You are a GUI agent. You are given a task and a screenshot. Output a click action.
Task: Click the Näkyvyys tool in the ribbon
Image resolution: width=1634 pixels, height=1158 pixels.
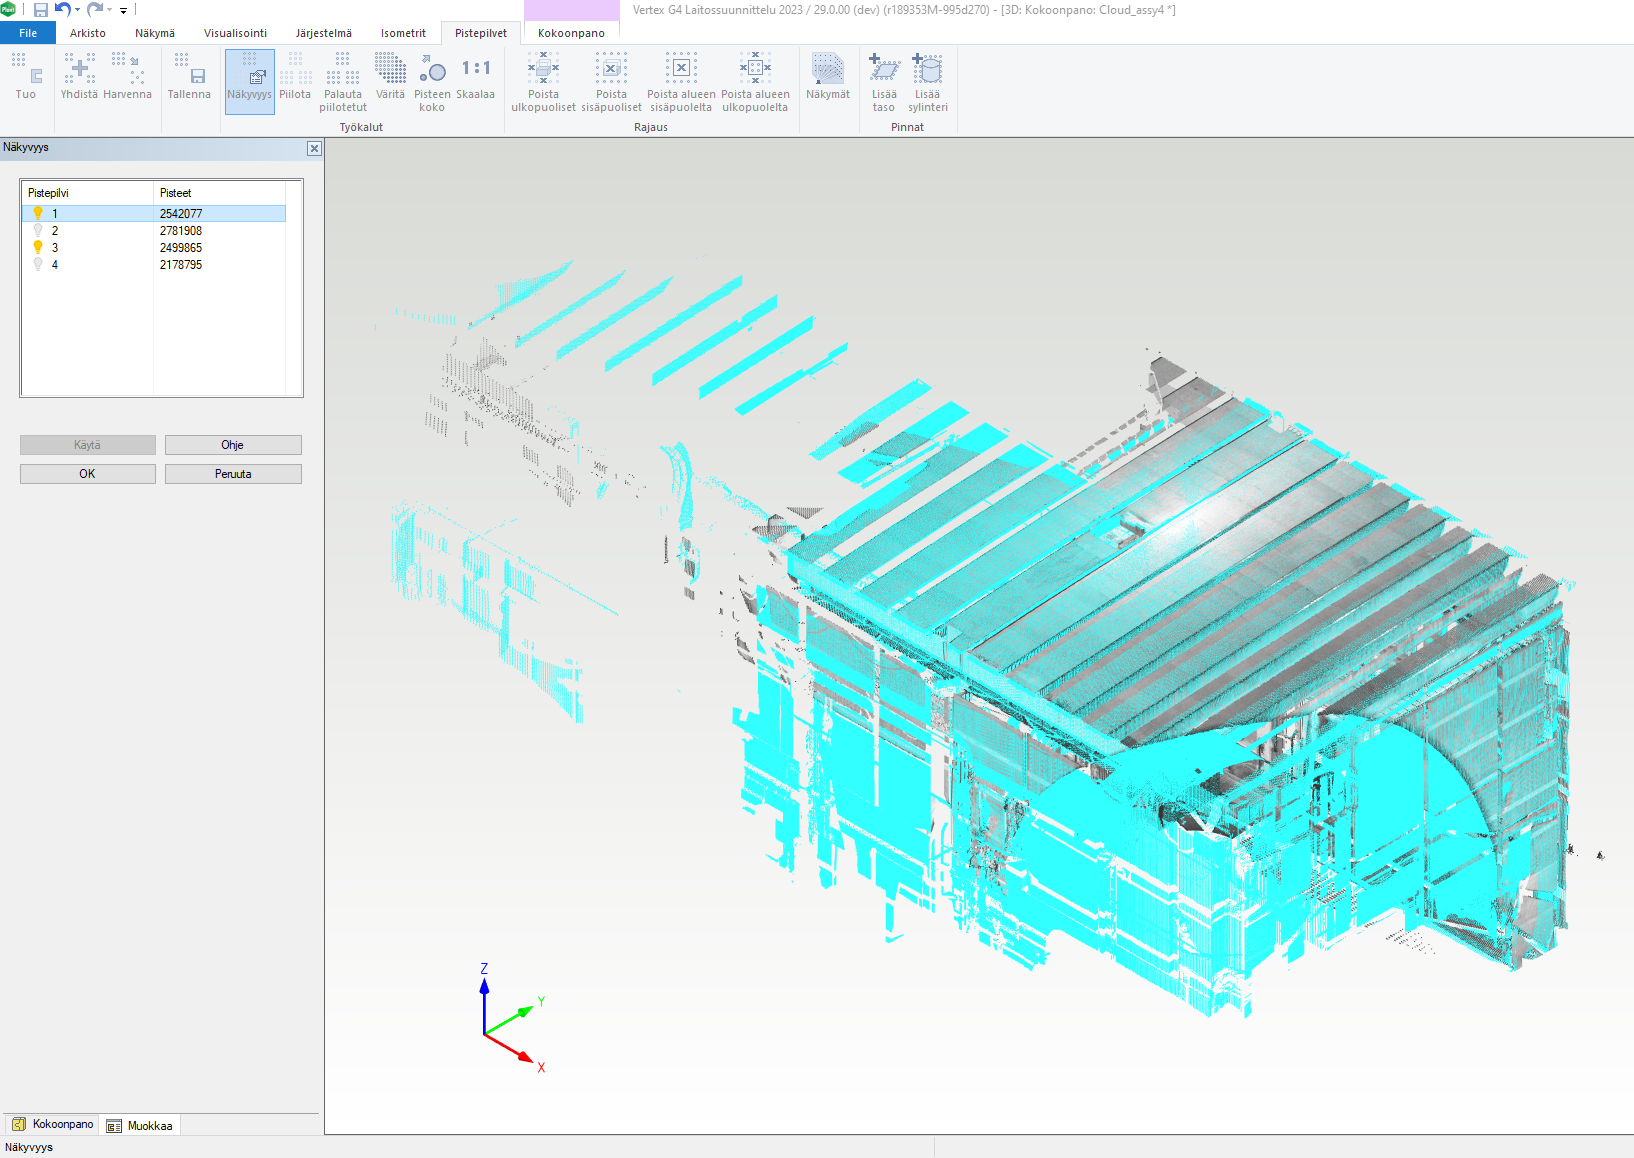pyautogui.click(x=249, y=80)
